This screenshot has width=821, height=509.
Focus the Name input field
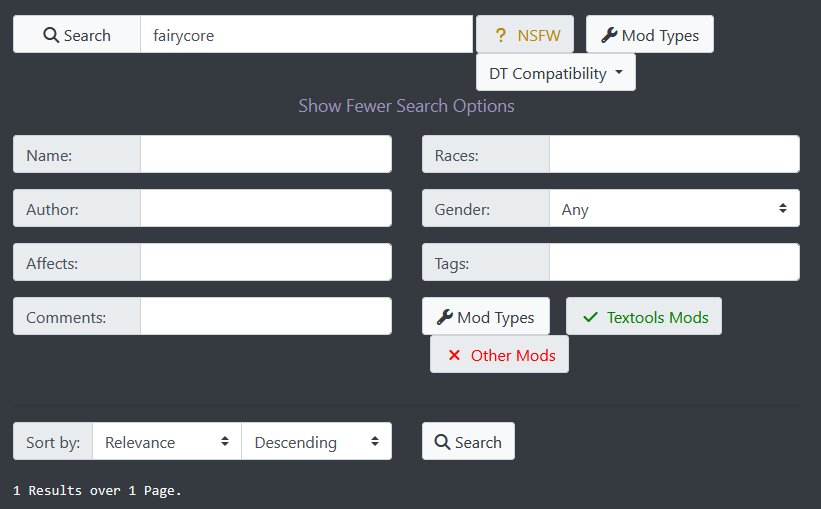pos(266,154)
